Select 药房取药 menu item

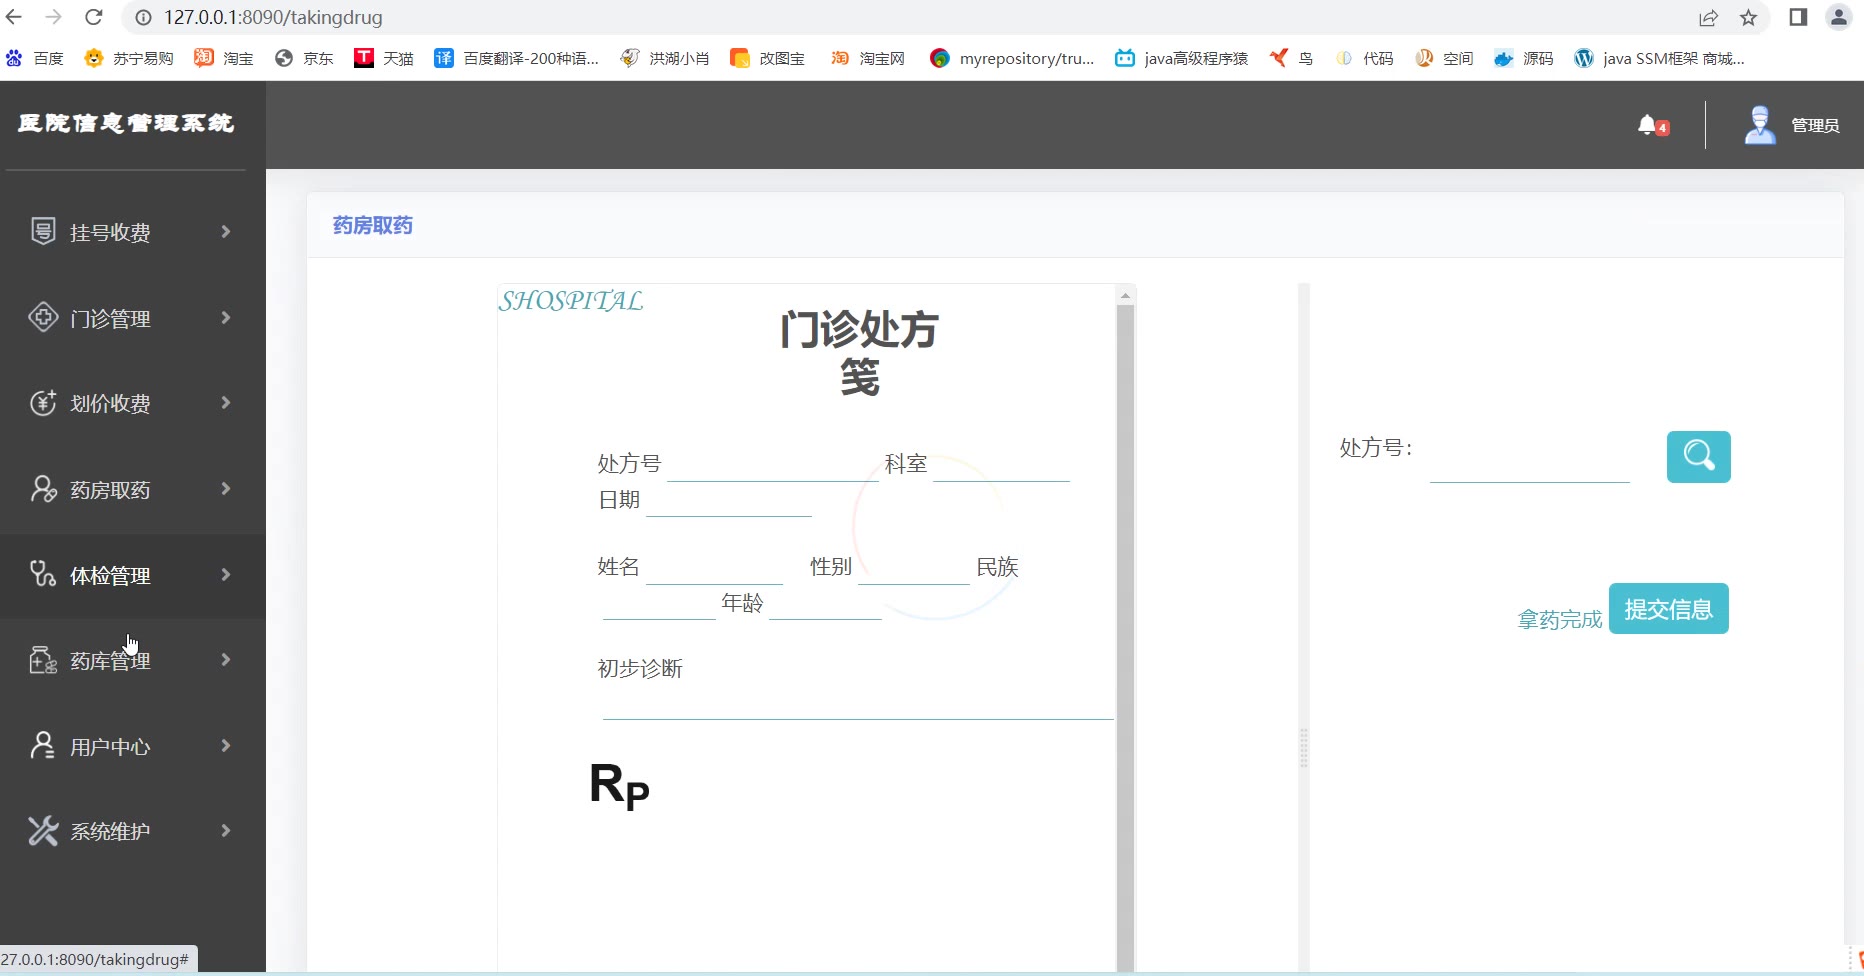pyautogui.click(x=132, y=489)
